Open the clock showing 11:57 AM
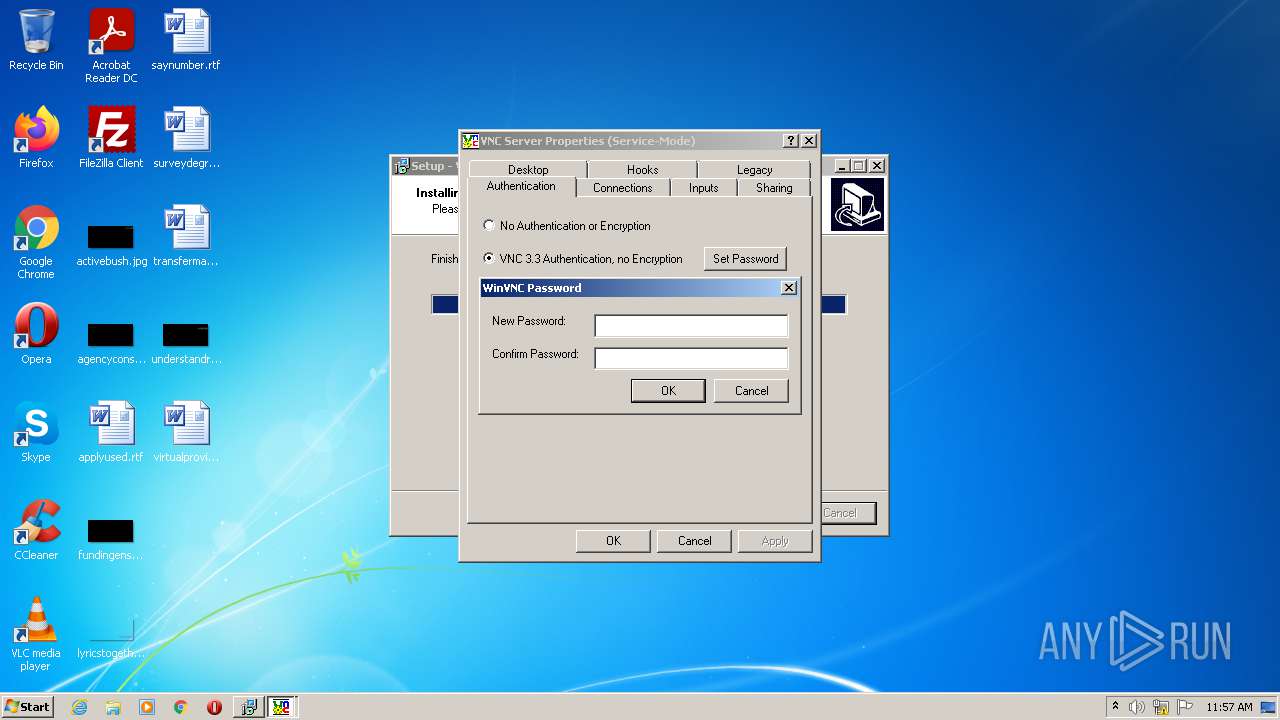The width and height of the screenshot is (1280, 720). (1229, 707)
